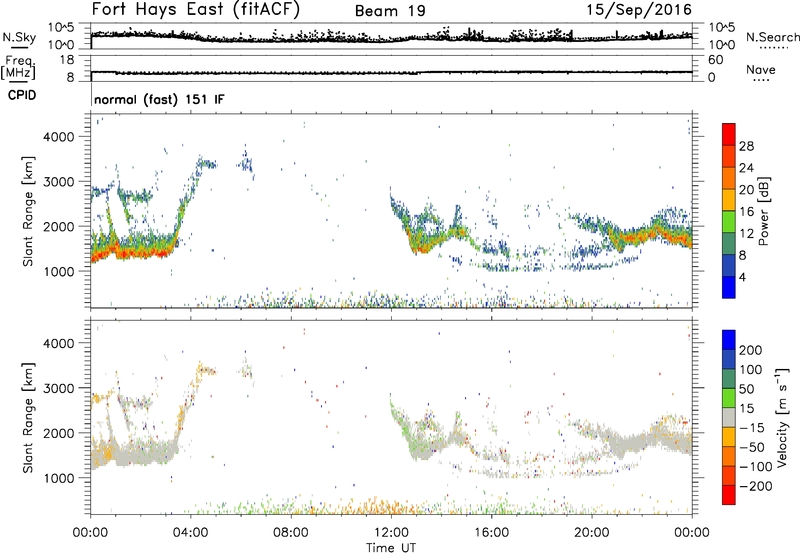Click the Velocity [m s⁻¹] colorbar label

(781, 417)
